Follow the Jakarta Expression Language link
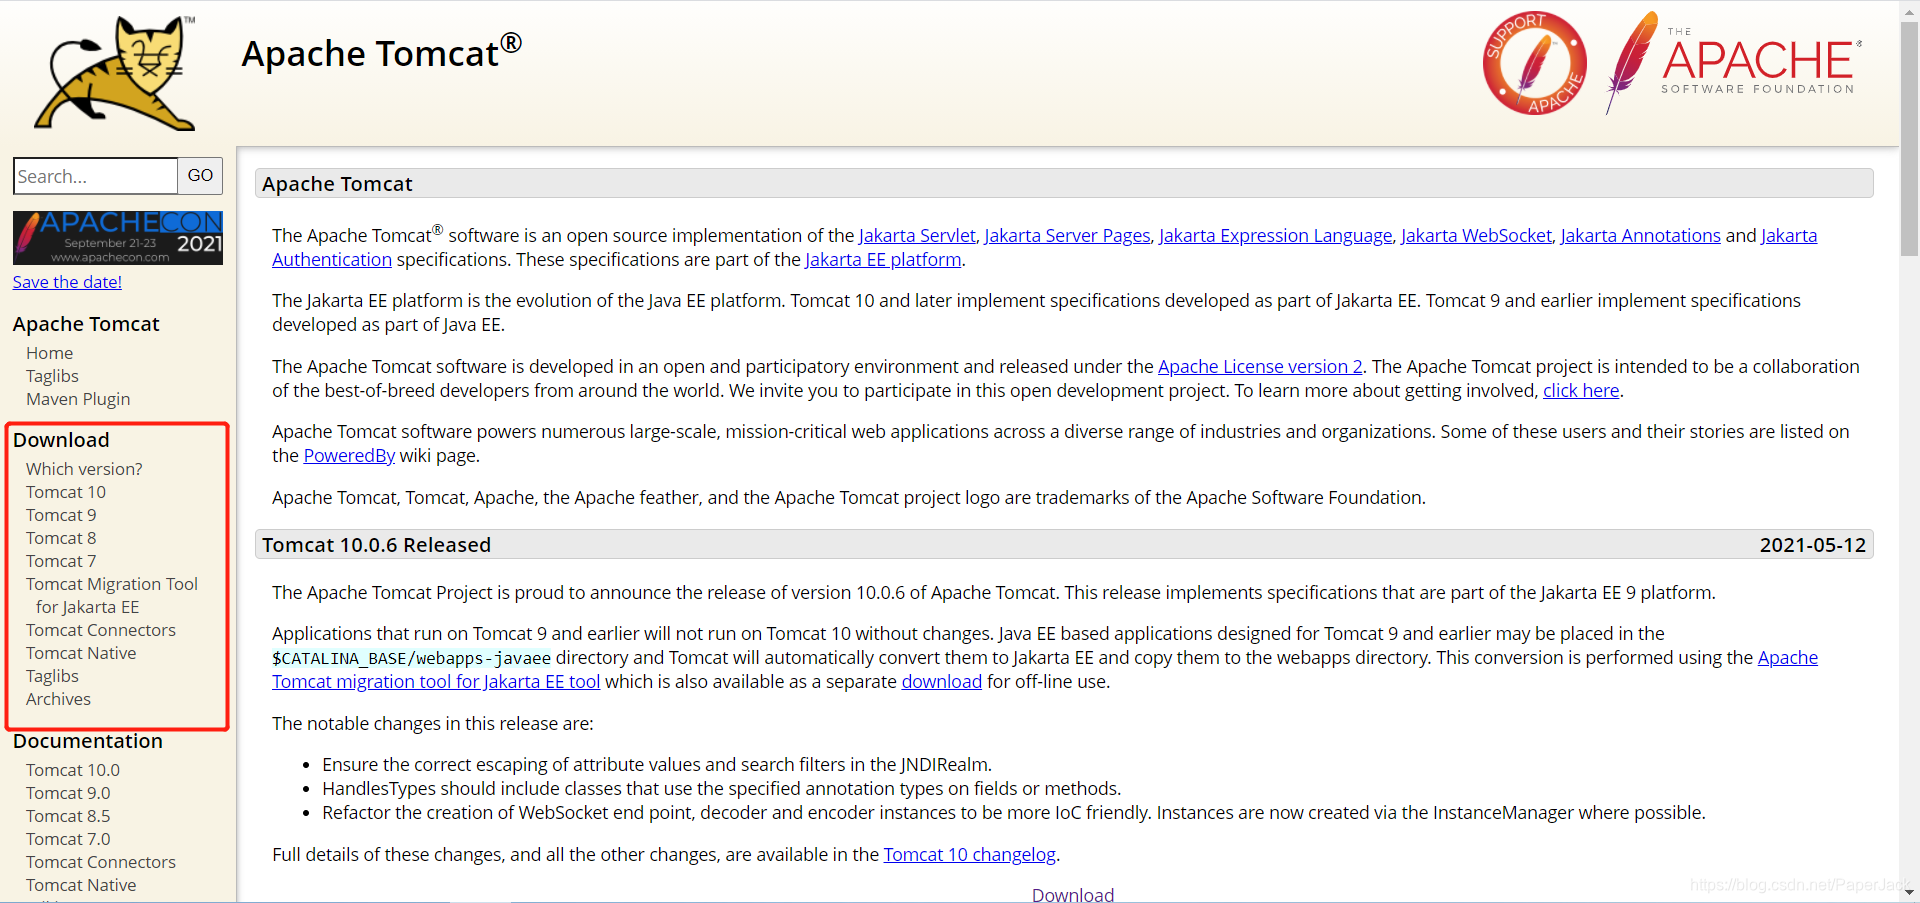This screenshot has height=903, width=1920. (x=1275, y=235)
